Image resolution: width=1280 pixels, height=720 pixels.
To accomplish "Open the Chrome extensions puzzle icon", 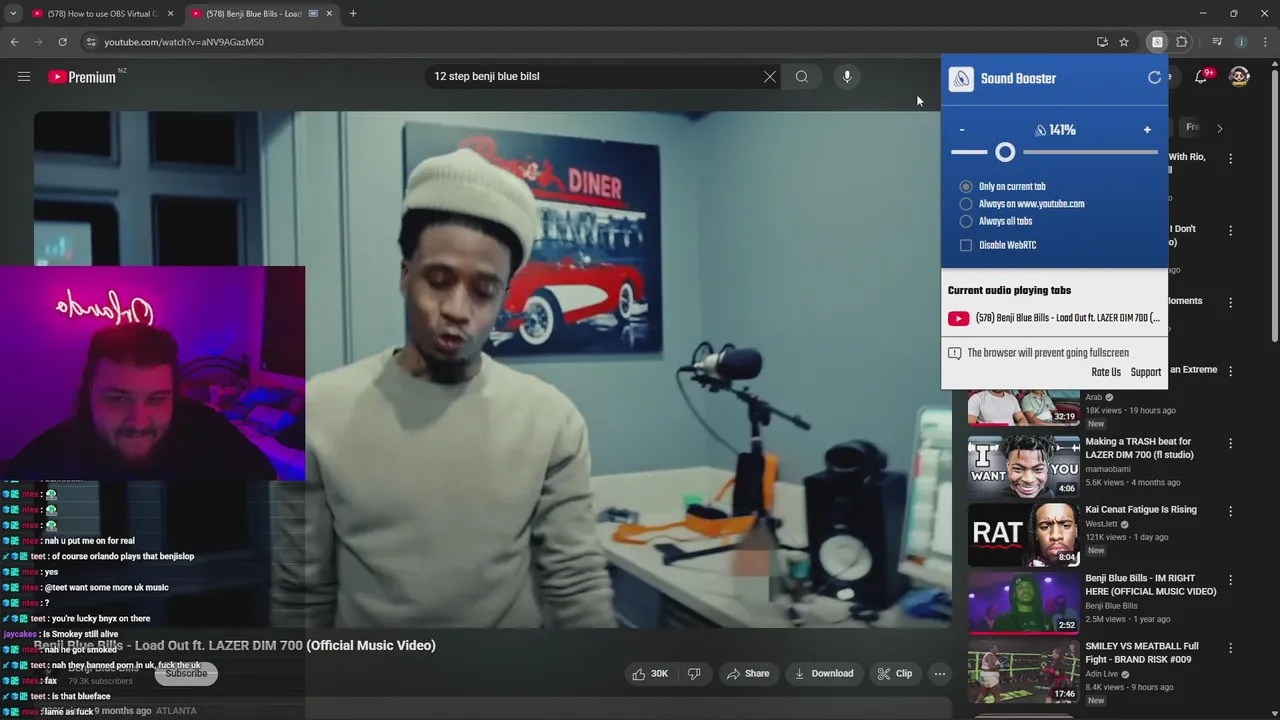I will (1182, 42).
